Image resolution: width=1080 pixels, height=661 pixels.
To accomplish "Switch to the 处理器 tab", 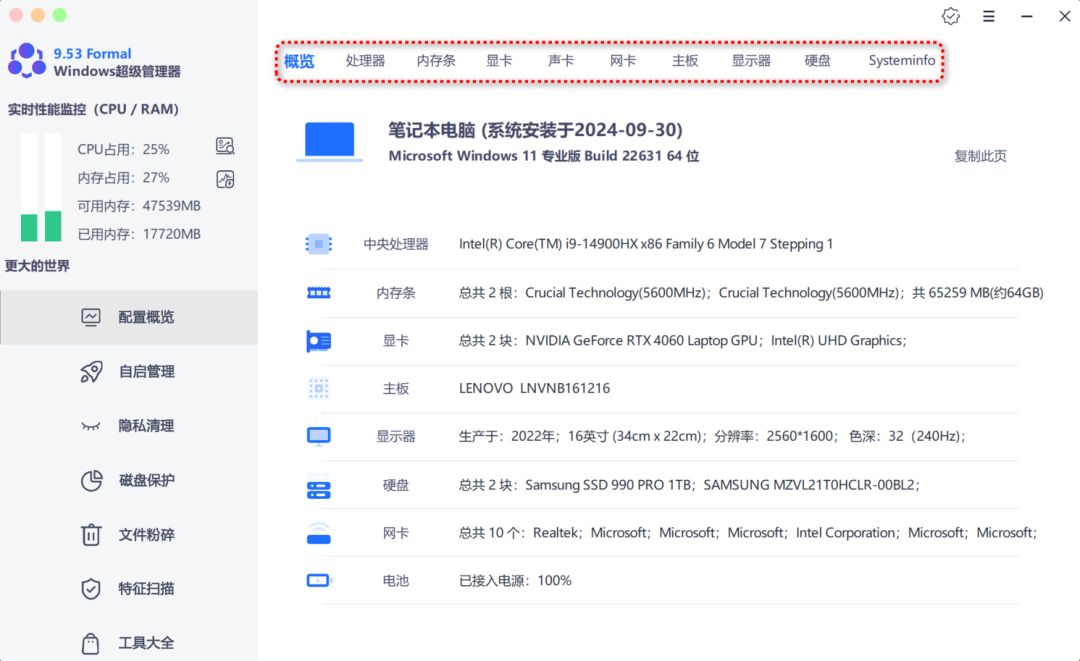I will click(x=365, y=61).
